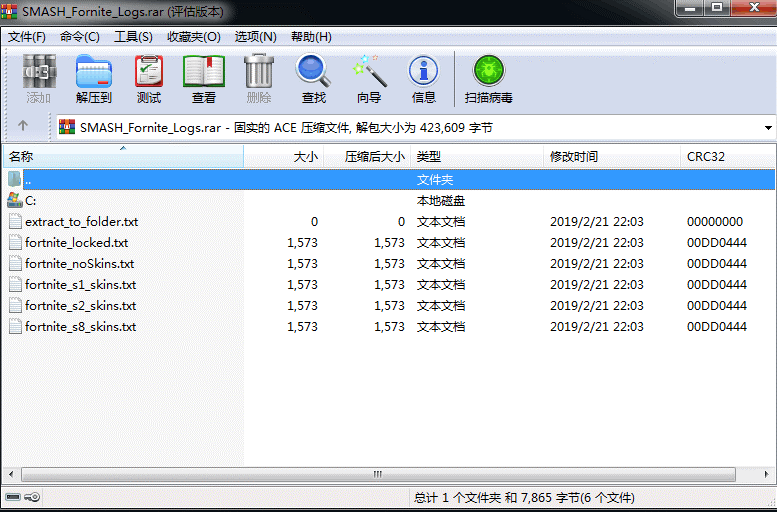This screenshot has width=777, height=512.
Task: Open the 命令(C) menu
Action: (80, 37)
